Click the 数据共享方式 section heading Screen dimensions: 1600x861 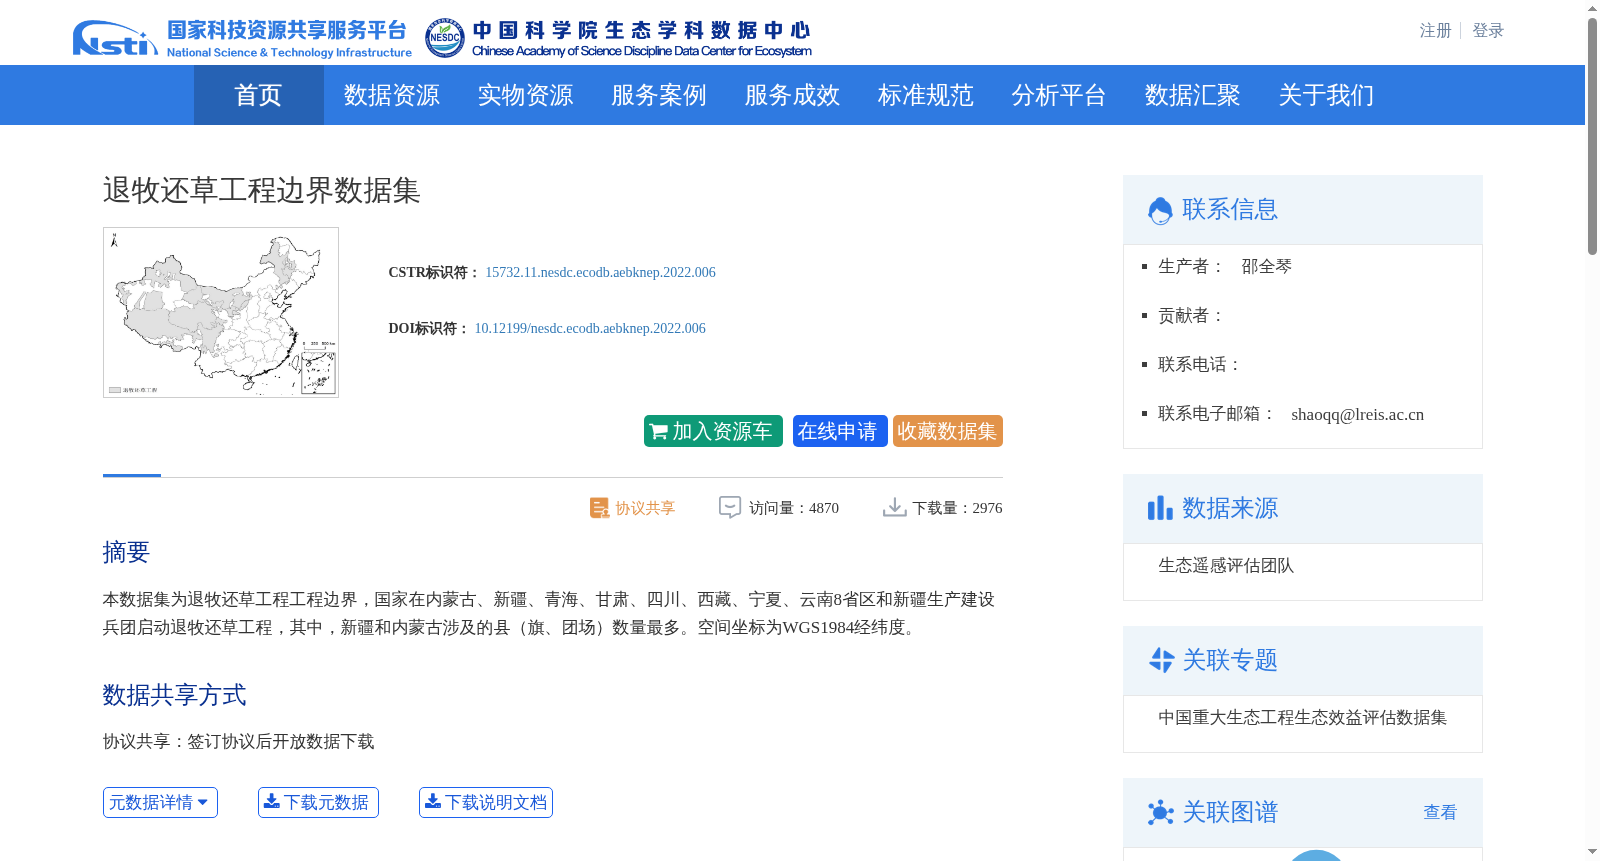pos(174,695)
